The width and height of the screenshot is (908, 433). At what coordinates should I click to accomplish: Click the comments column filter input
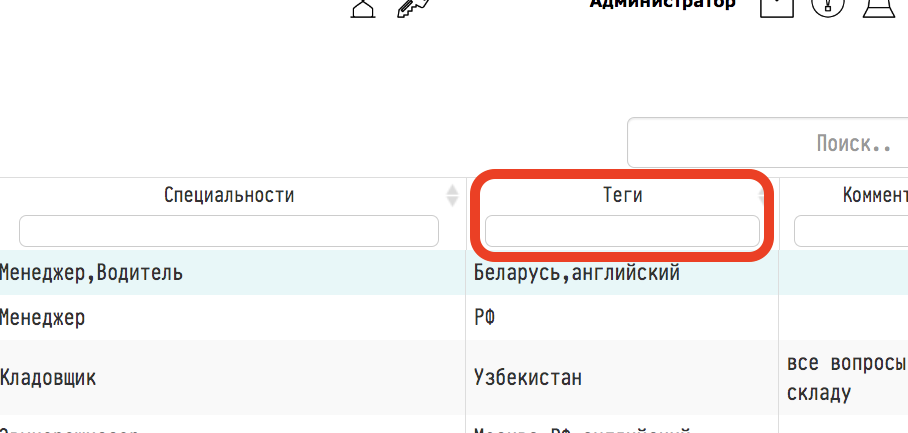851,231
